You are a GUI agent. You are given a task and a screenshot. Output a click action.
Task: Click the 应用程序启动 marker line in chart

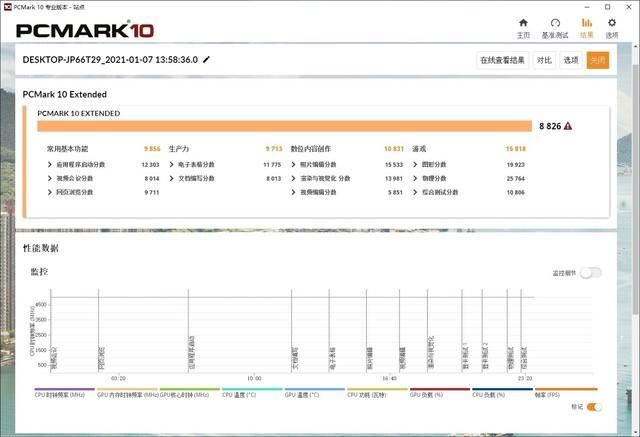pos(188,331)
